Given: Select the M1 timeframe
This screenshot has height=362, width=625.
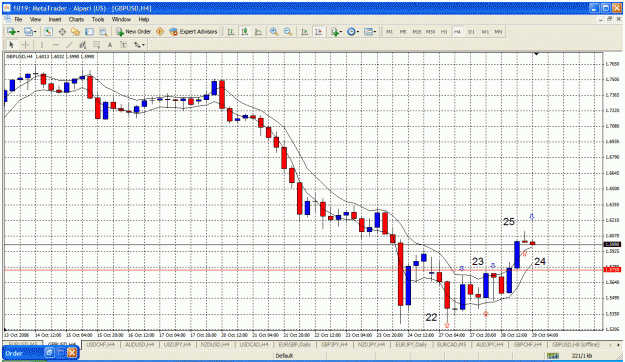Looking at the screenshot, I should coord(389,31).
